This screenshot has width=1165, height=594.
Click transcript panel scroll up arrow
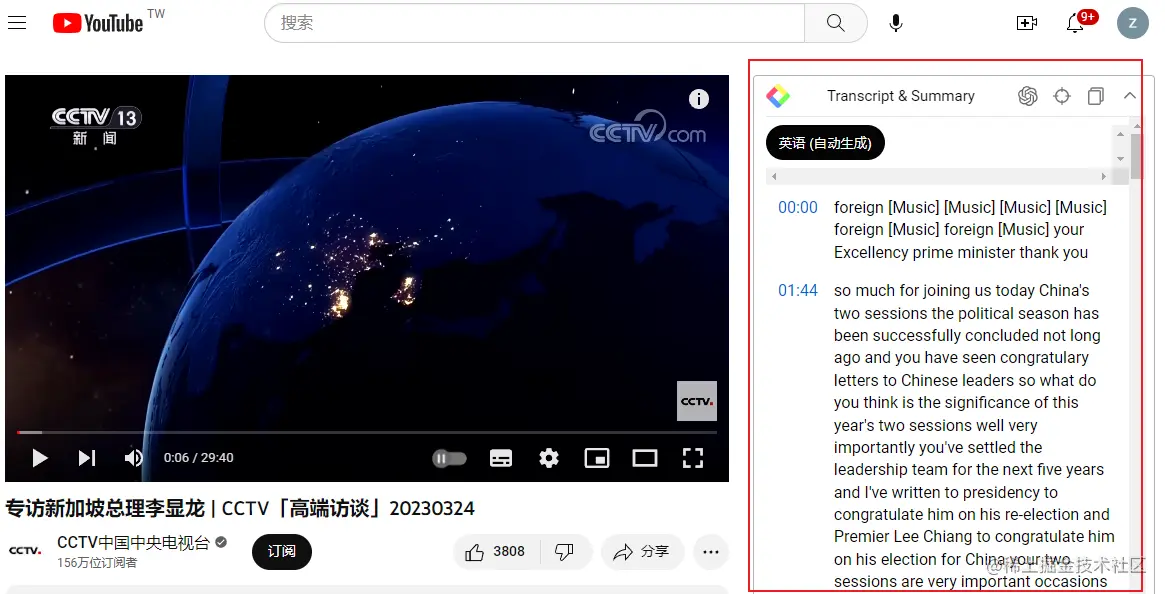click(1120, 134)
